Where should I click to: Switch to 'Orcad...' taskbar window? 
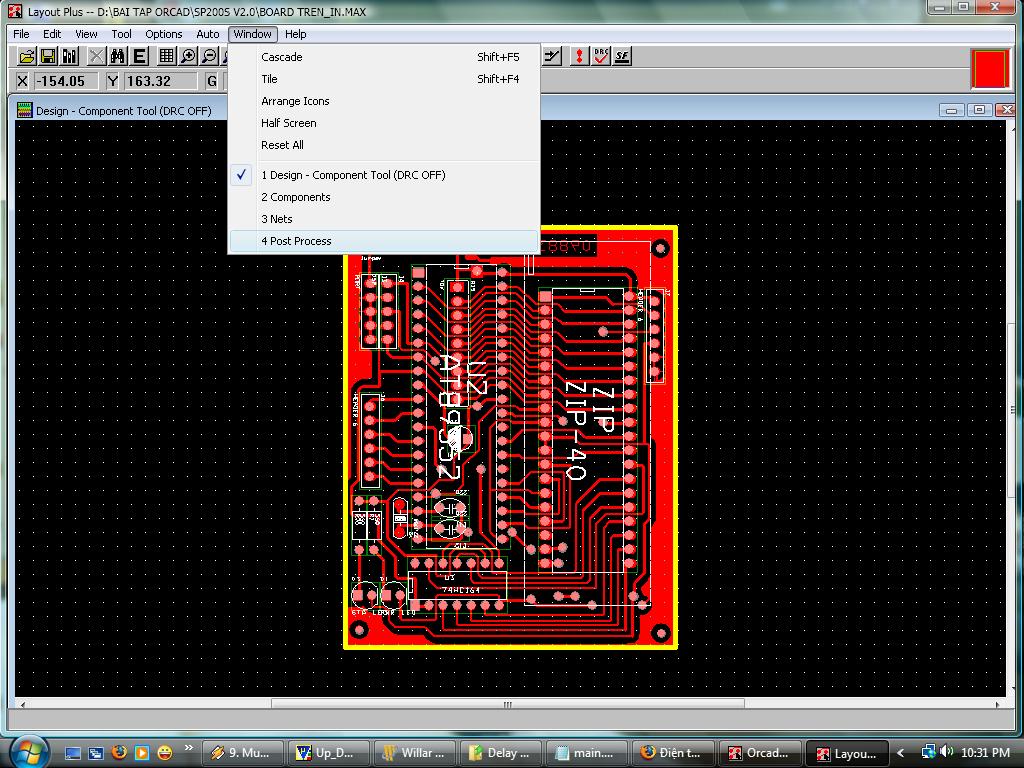coord(759,753)
